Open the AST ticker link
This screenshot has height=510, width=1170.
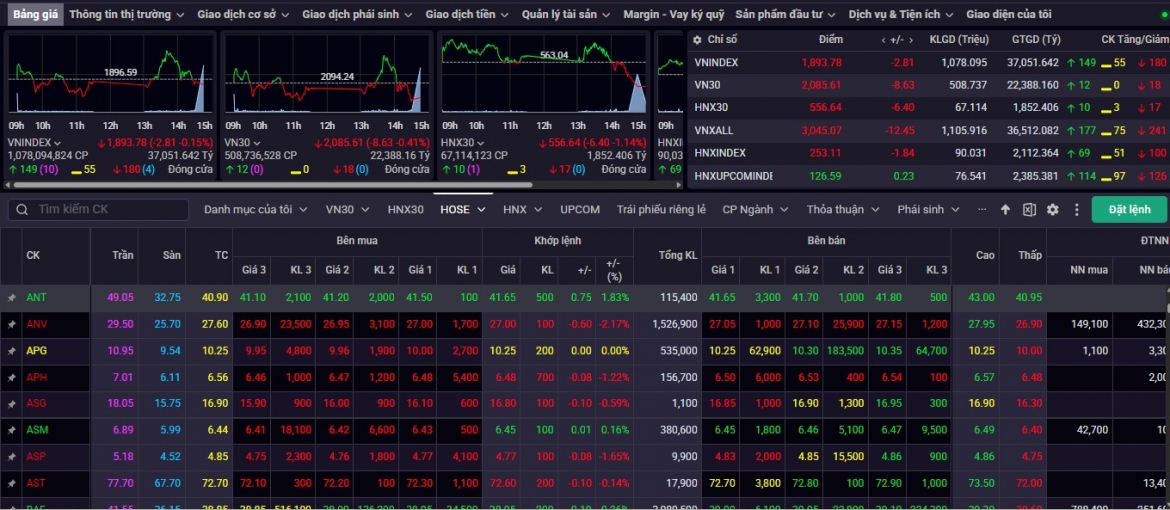click(x=36, y=483)
